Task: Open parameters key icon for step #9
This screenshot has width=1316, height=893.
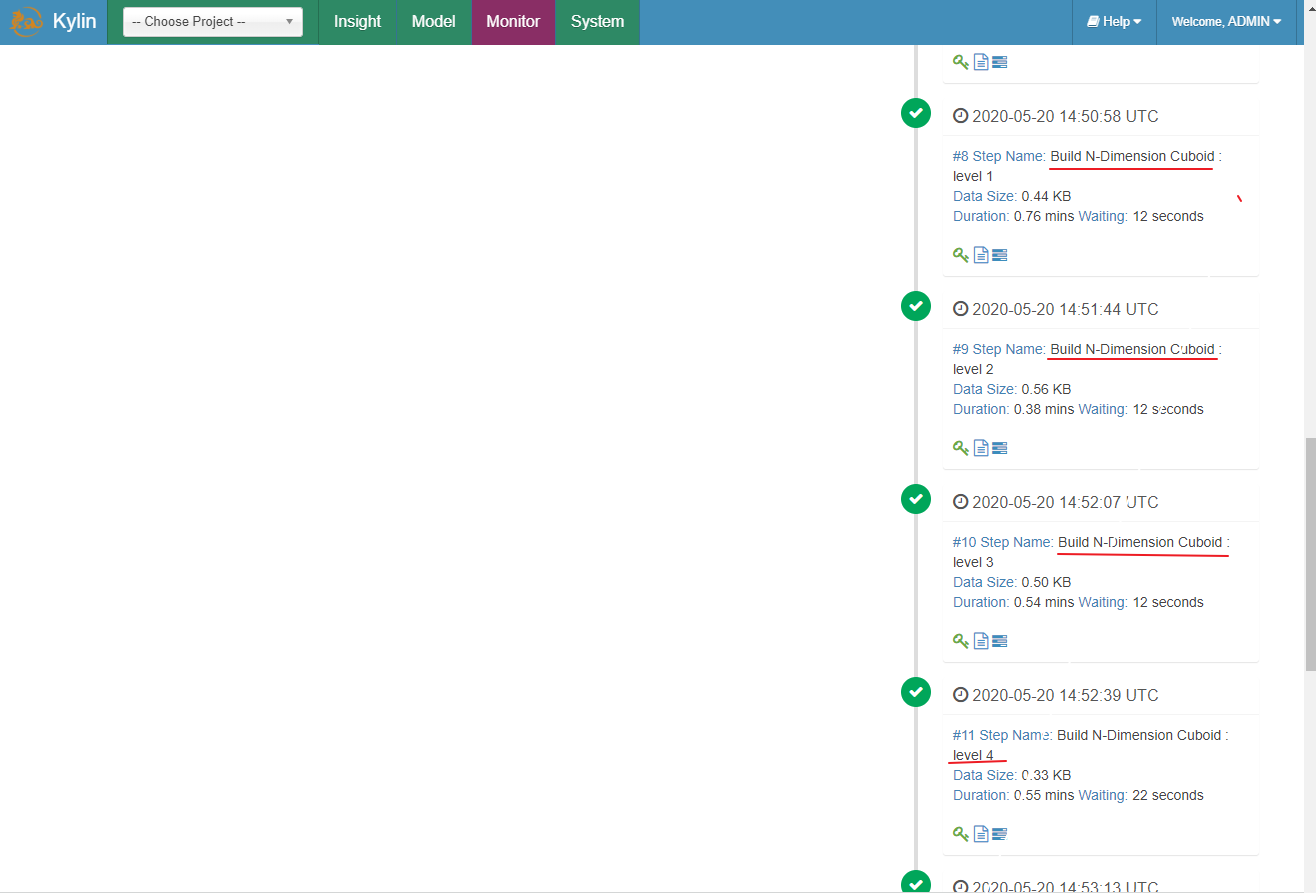Action: pos(960,448)
